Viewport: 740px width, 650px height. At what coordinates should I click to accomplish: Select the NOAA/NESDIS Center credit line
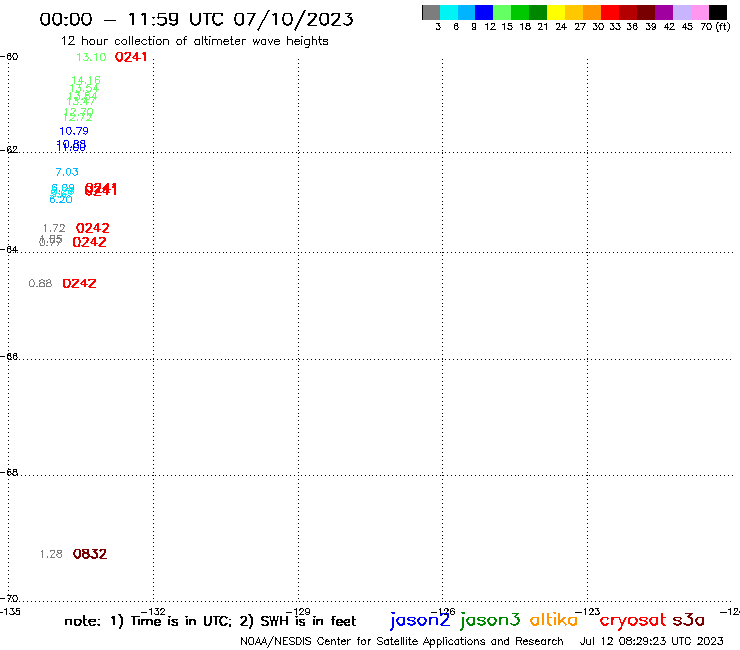click(x=402, y=642)
